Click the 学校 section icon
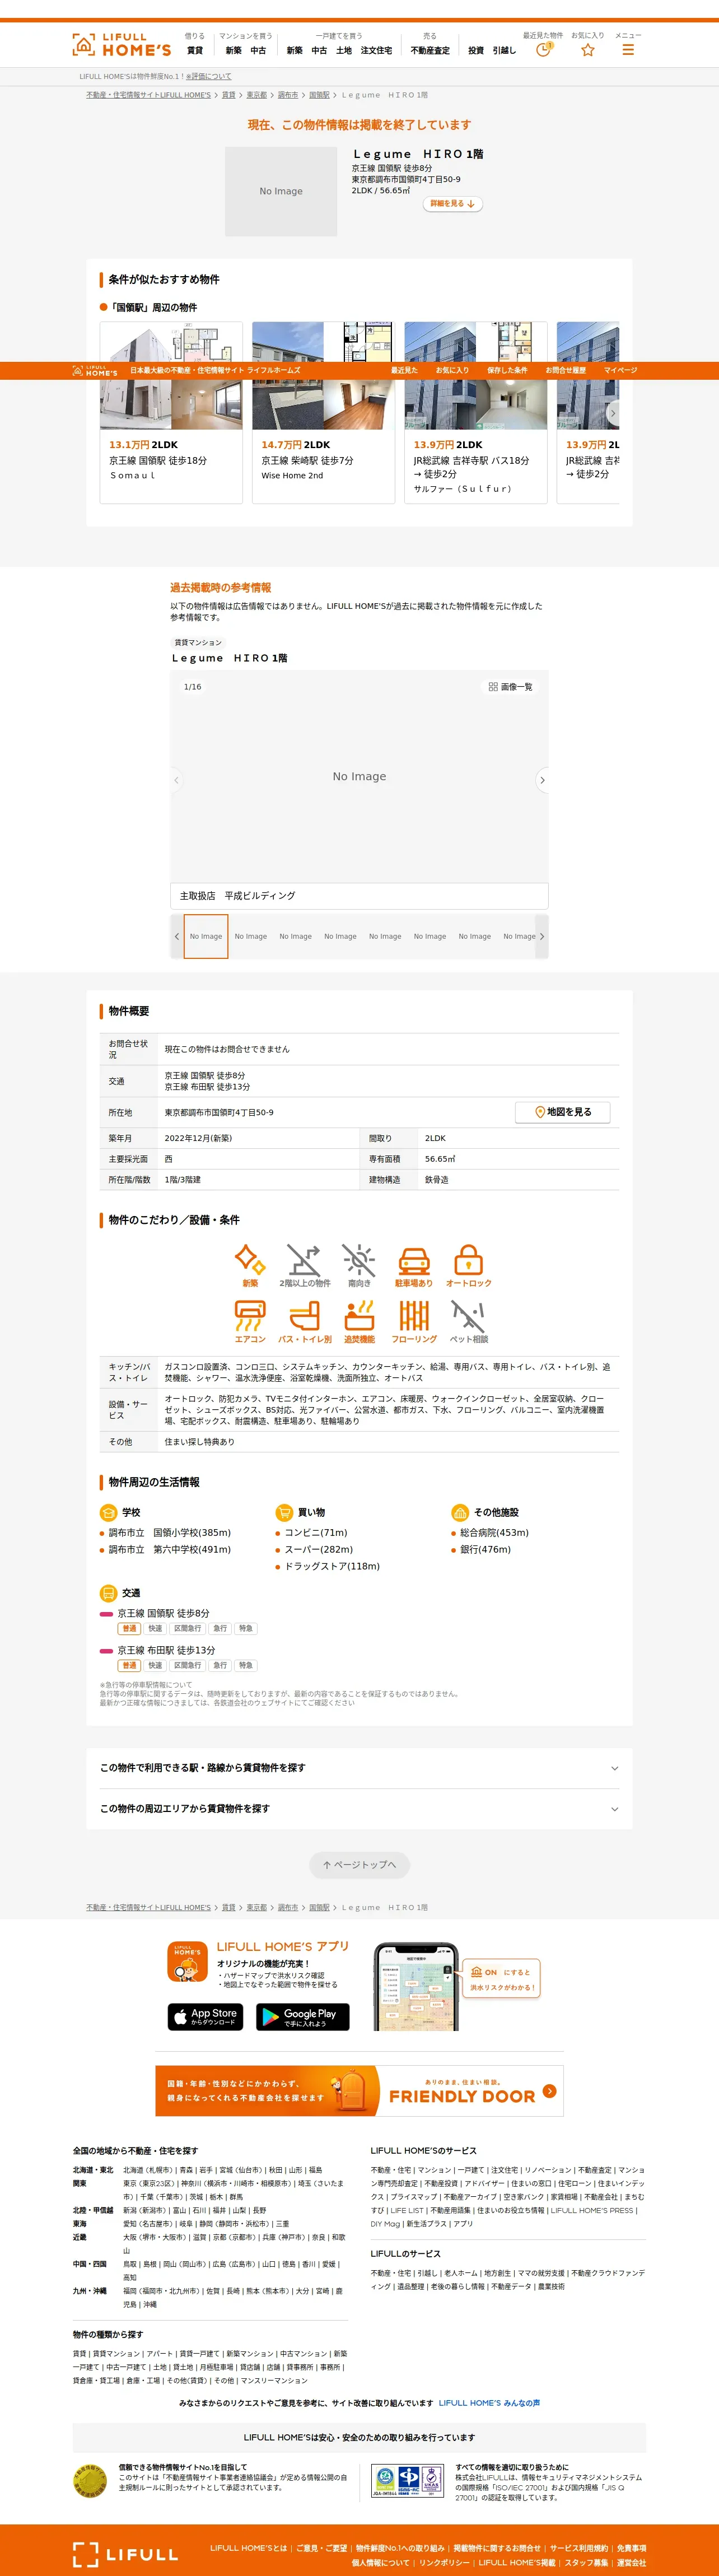719x2576 pixels. 108,1512
